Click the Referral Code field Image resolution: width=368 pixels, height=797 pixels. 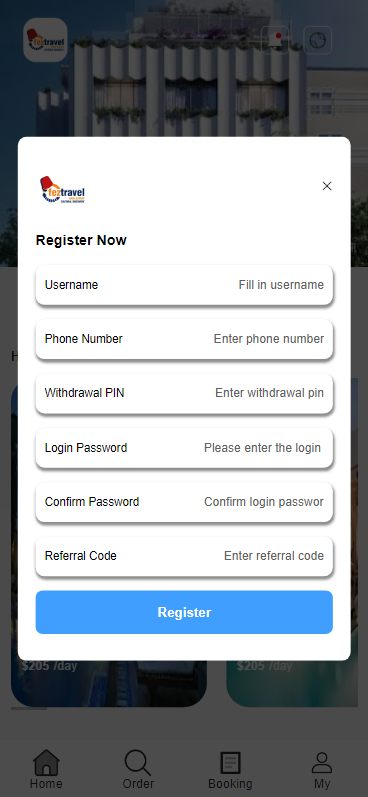(x=184, y=556)
